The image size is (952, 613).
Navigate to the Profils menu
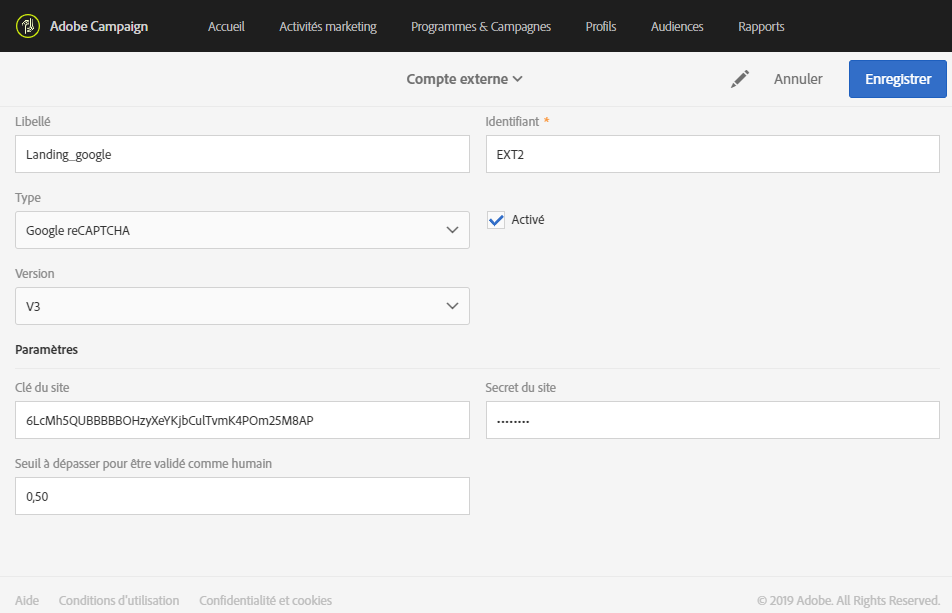[601, 27]
